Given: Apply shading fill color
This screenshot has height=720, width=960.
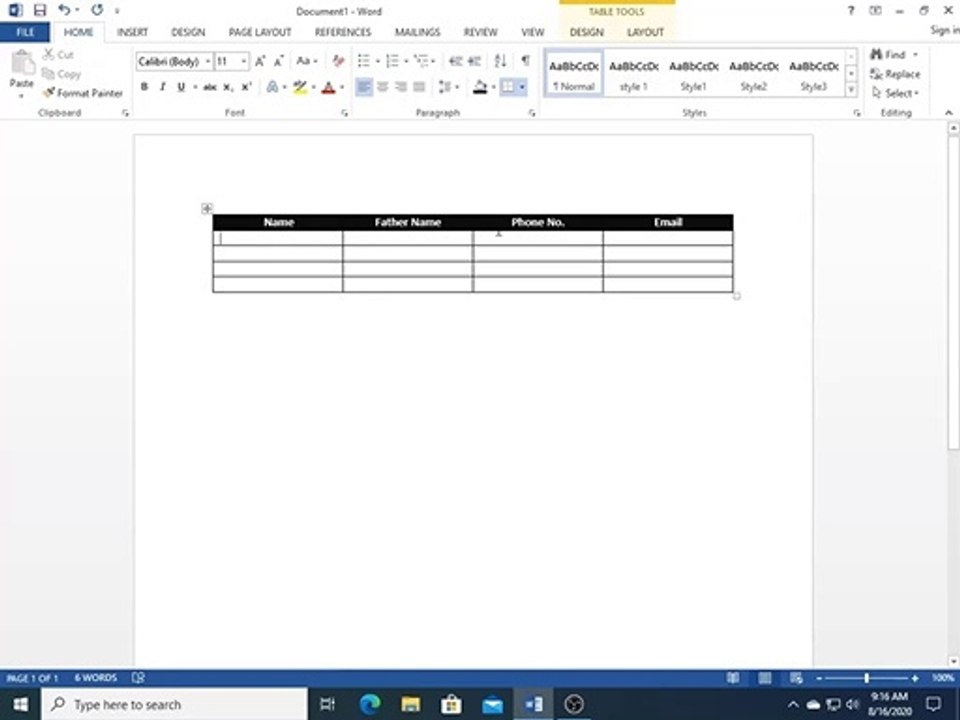Looking at the screenshot, I should 481,88.
